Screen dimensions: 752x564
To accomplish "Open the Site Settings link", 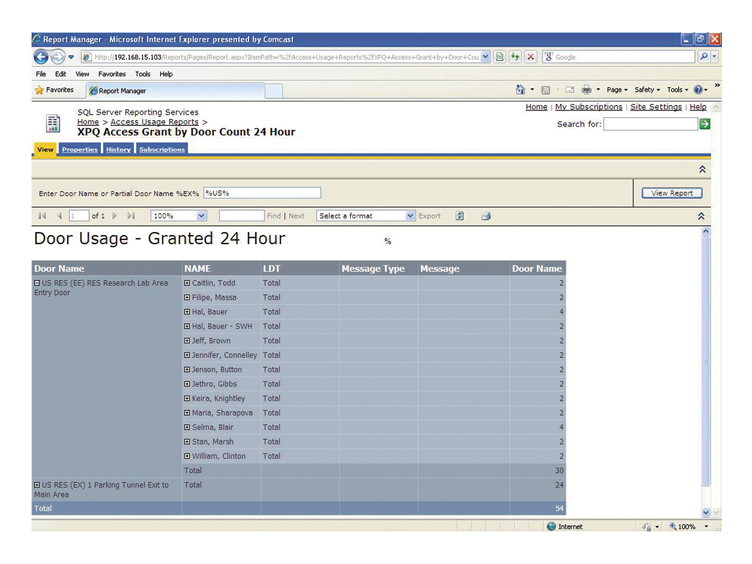I will pos(657,107).
